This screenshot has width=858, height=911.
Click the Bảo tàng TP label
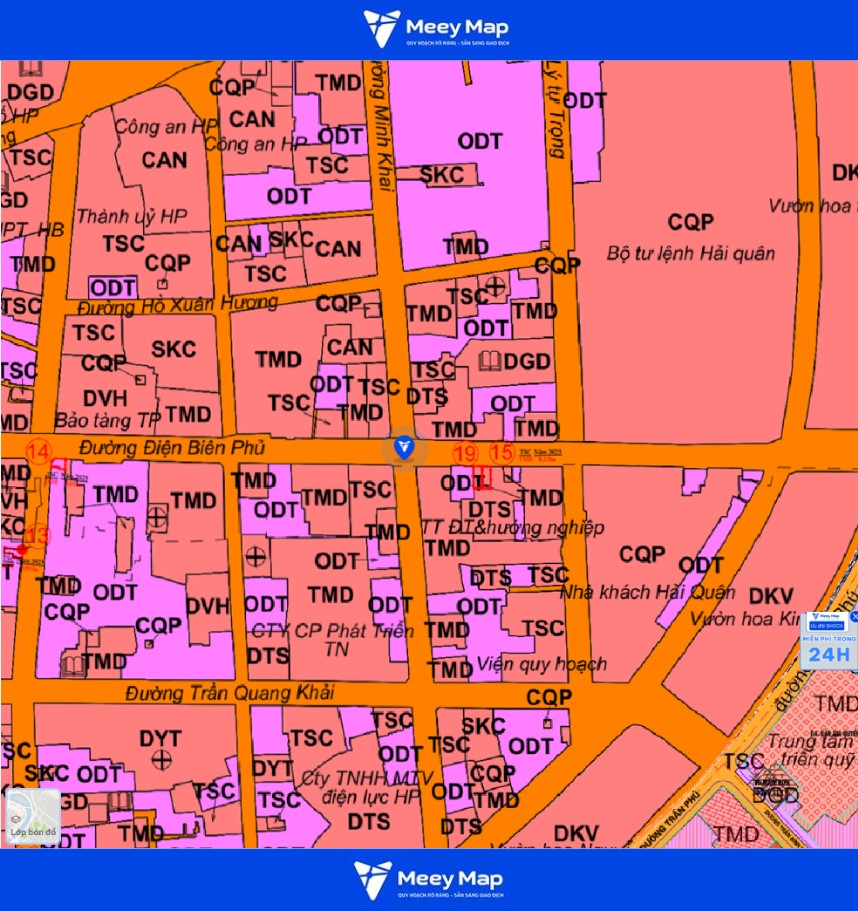click(106, 421)
